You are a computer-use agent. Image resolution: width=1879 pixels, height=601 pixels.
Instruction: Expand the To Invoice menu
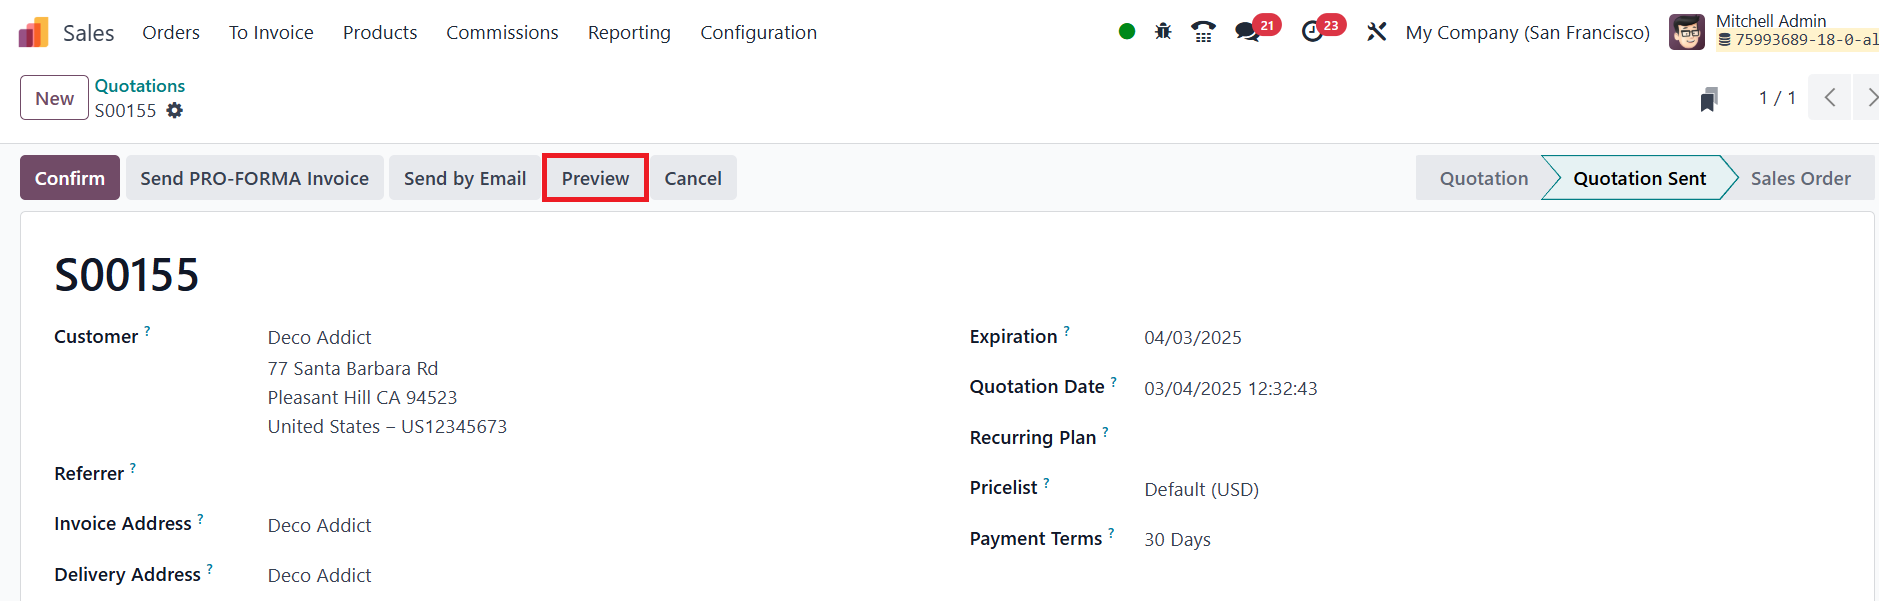tap(271, 33)
